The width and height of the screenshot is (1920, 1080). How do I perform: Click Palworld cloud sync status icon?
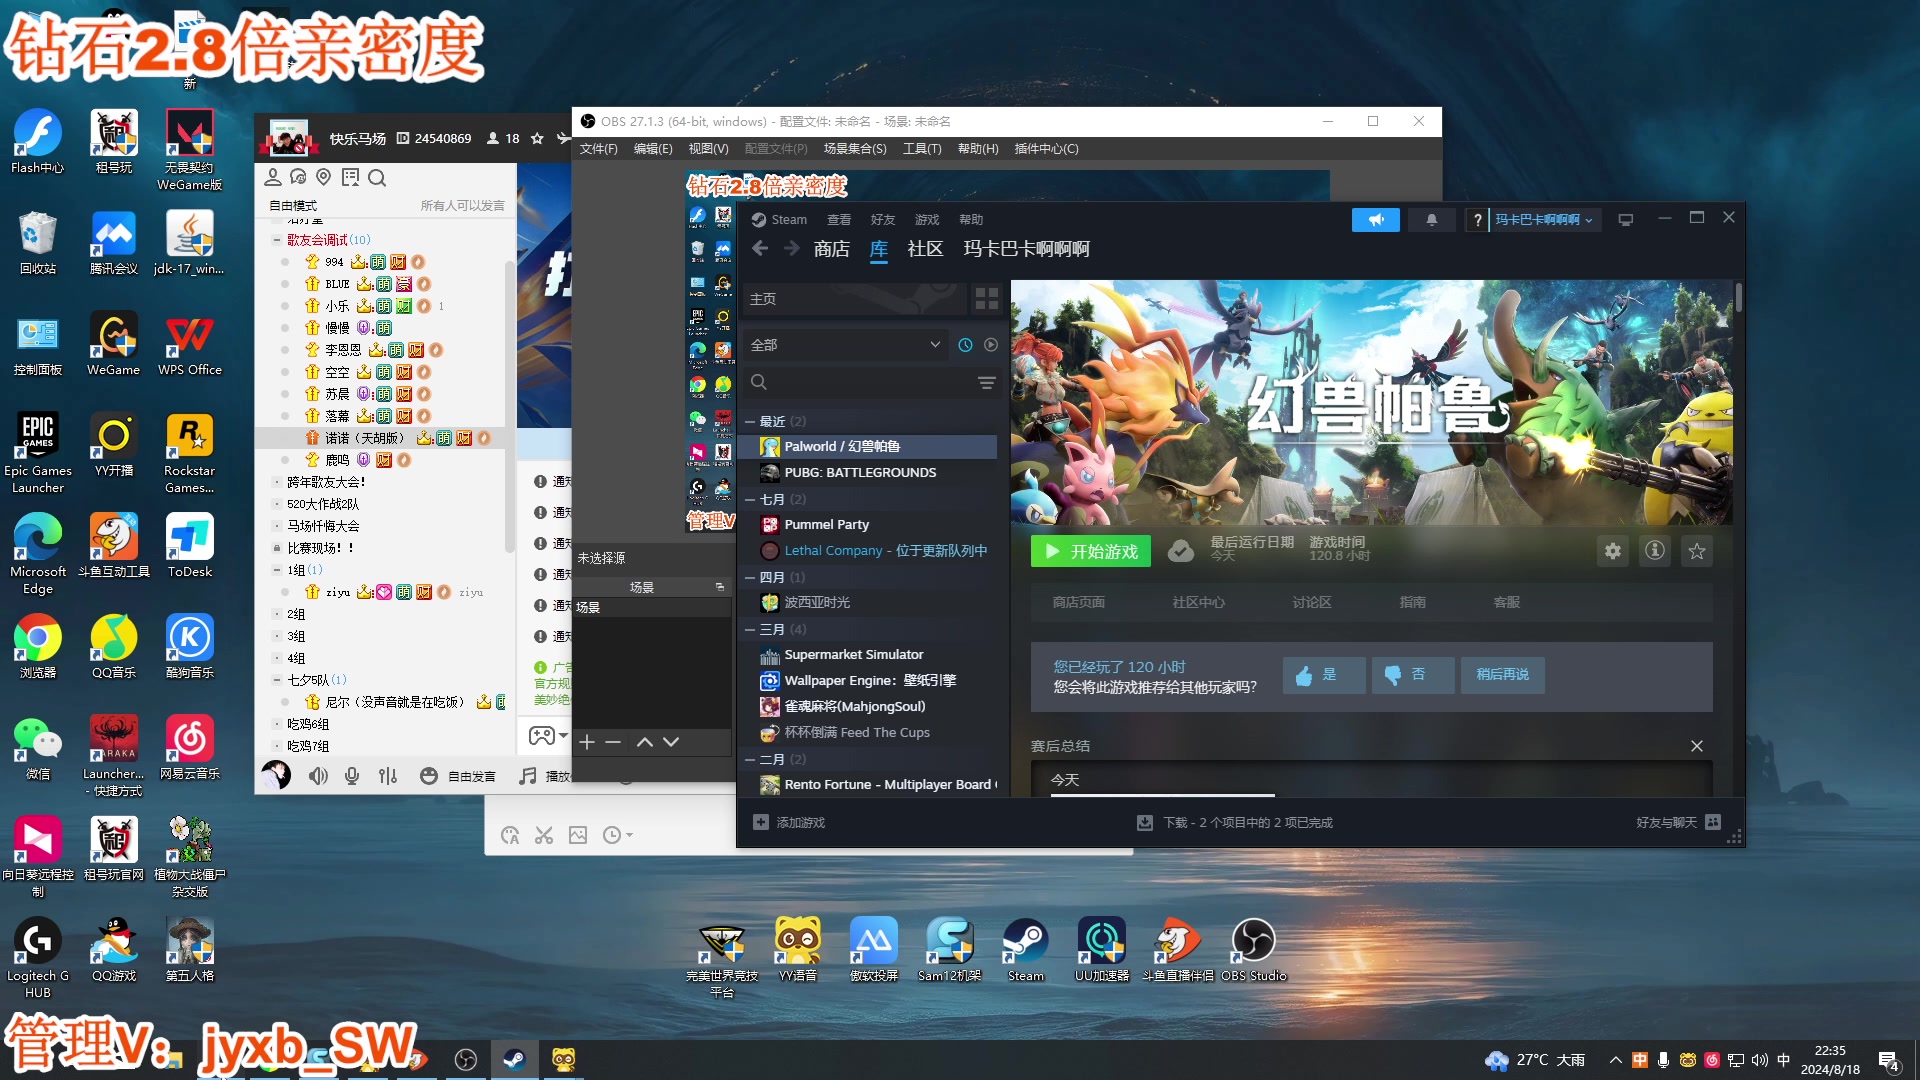click(x=1181, y=551)
